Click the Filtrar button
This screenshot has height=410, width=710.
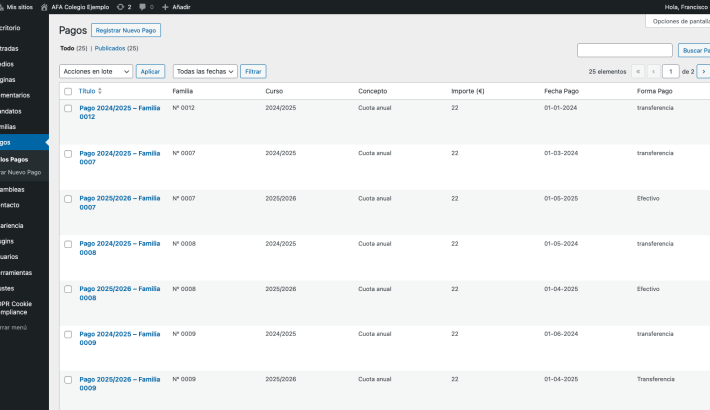click(x=253, y=72)
